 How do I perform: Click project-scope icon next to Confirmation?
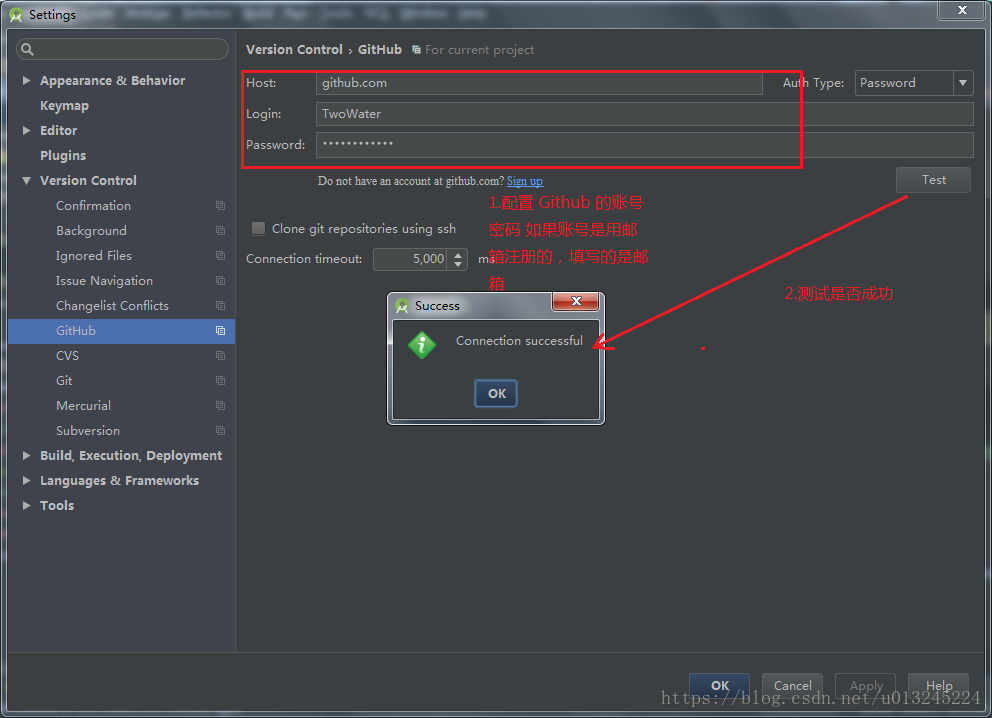(x=220, y=206)
